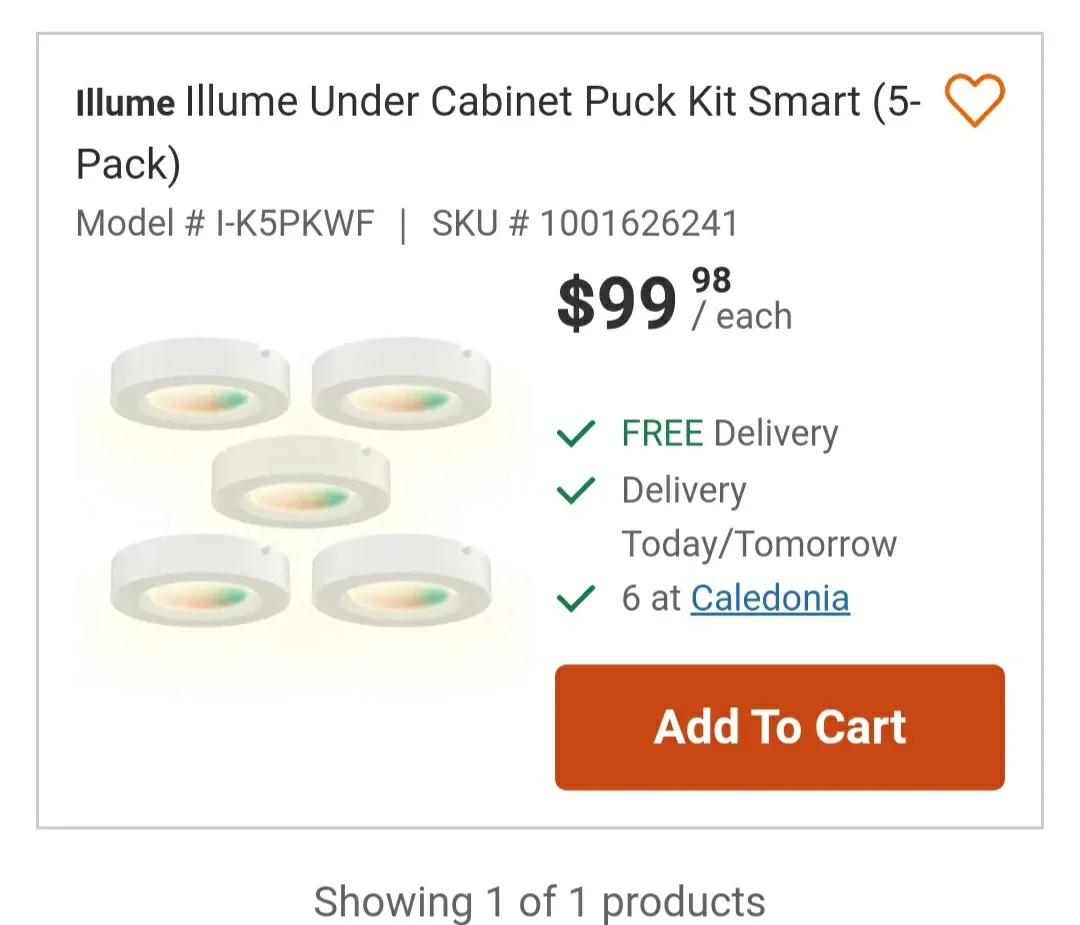
Task: Click the green checkmark beside FREE Delivery
Action: point(575,433)
